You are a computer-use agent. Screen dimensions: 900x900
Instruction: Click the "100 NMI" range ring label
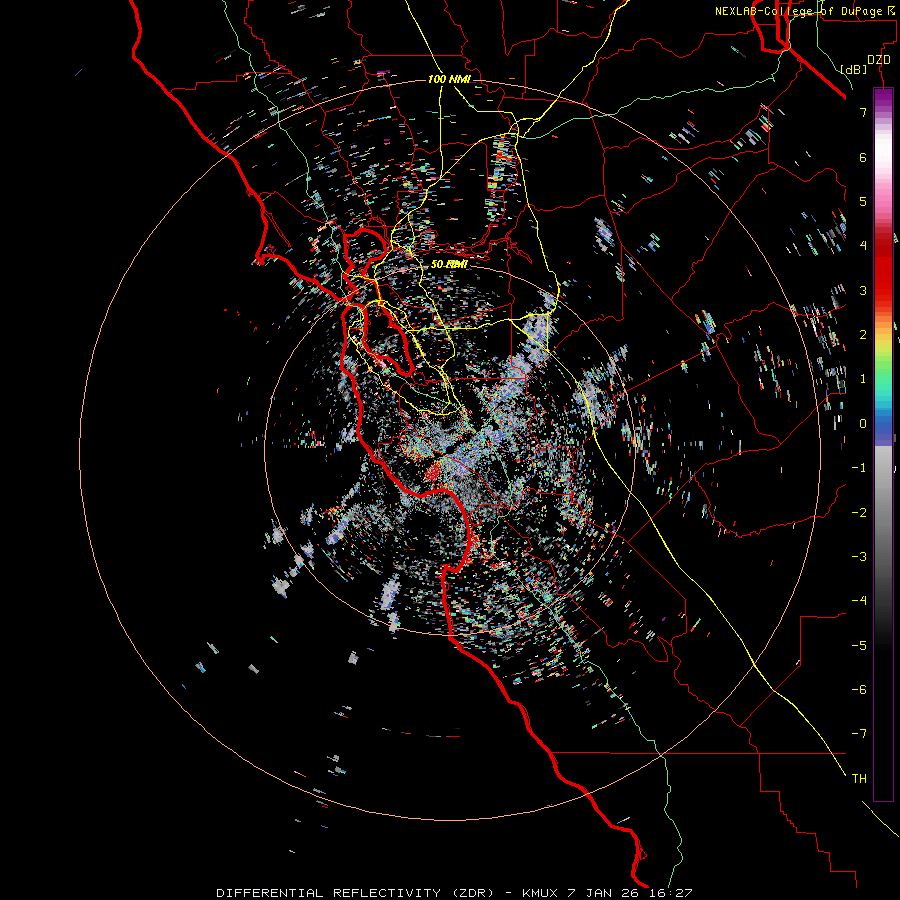(449, 79)
